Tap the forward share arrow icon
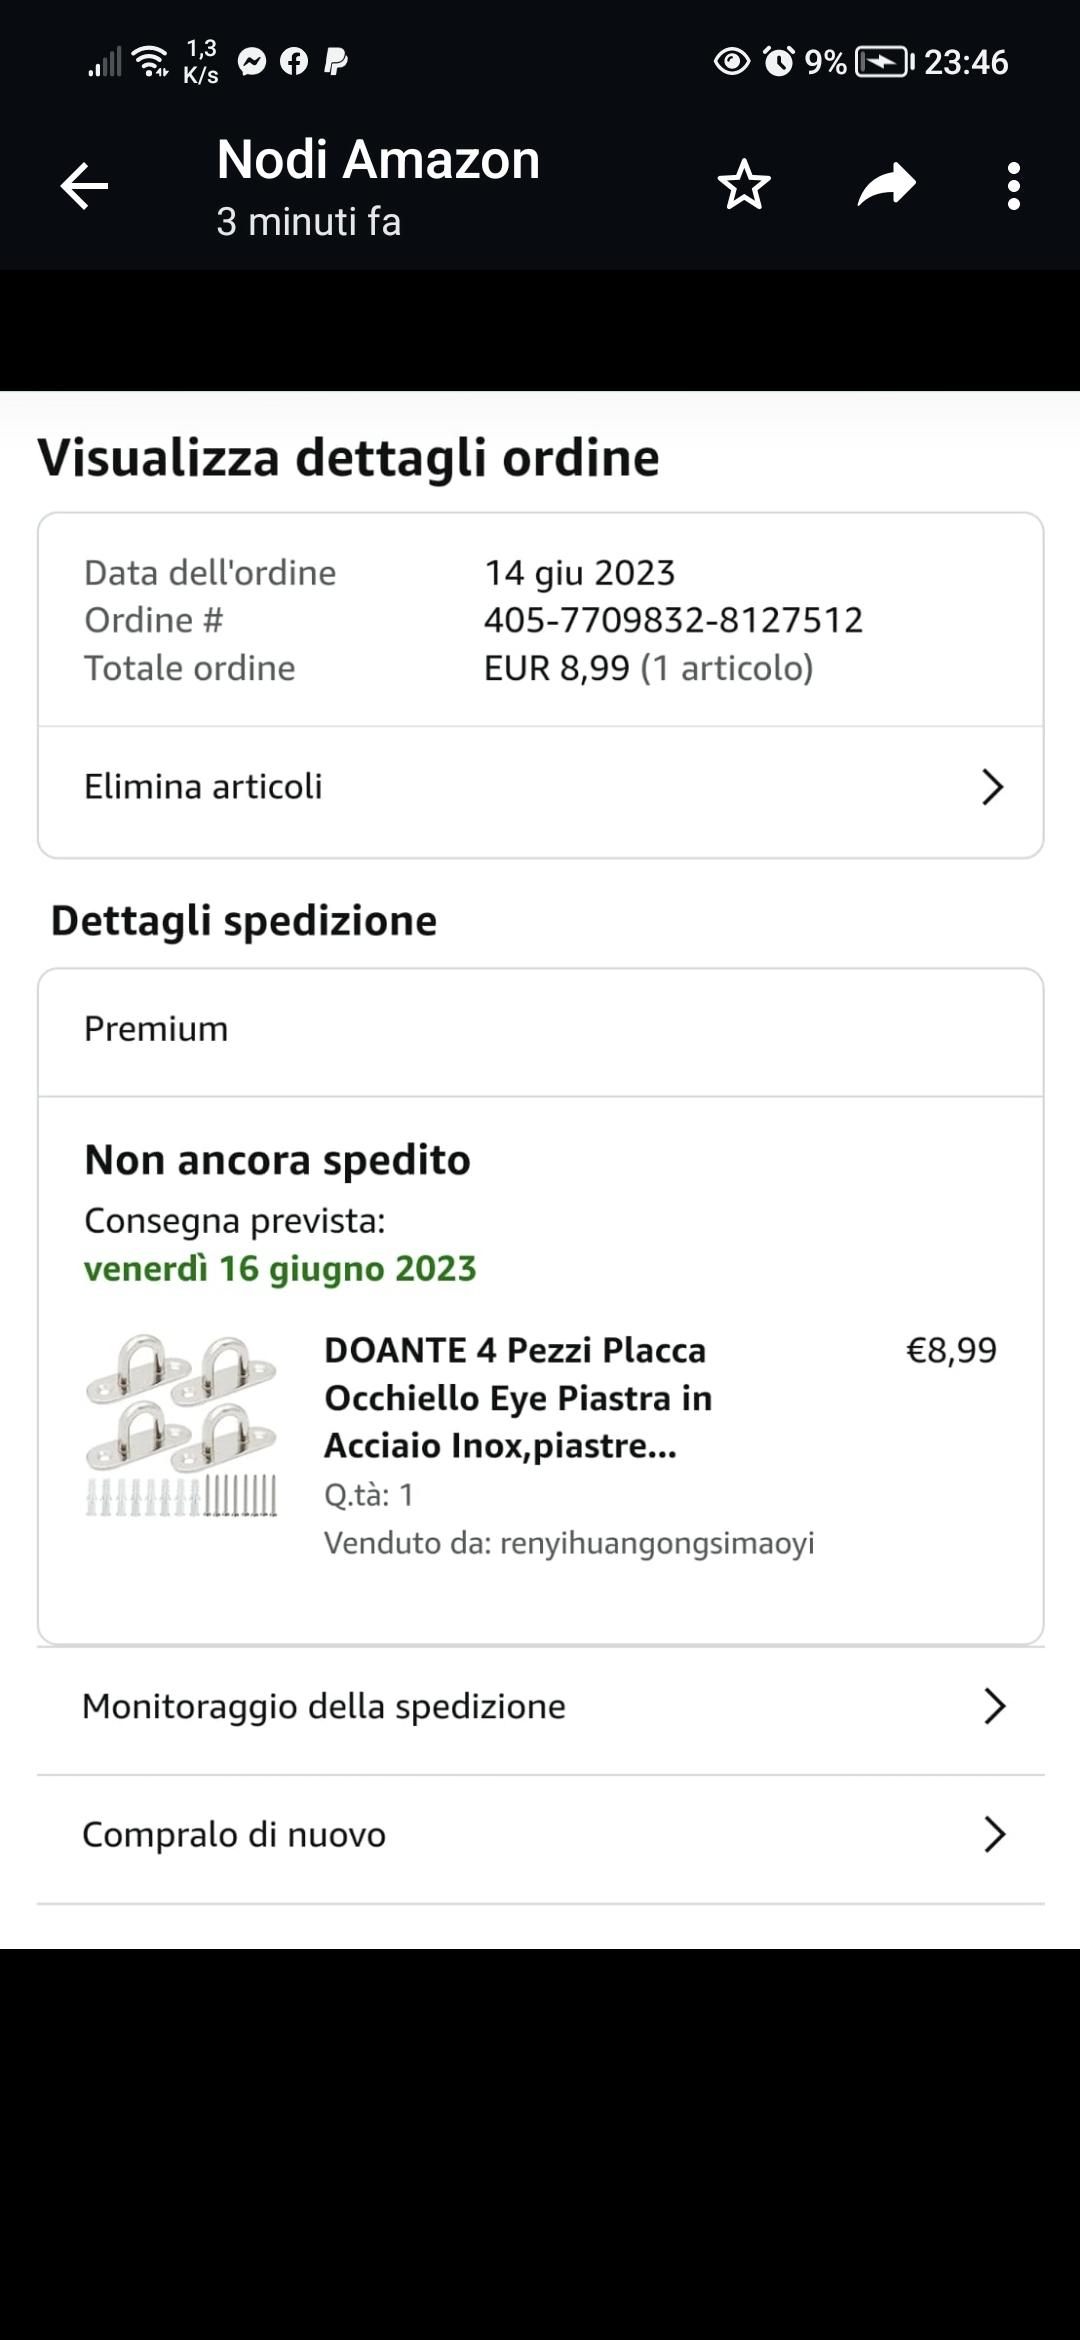The image size is (1080, 2340). pos(886,186)
